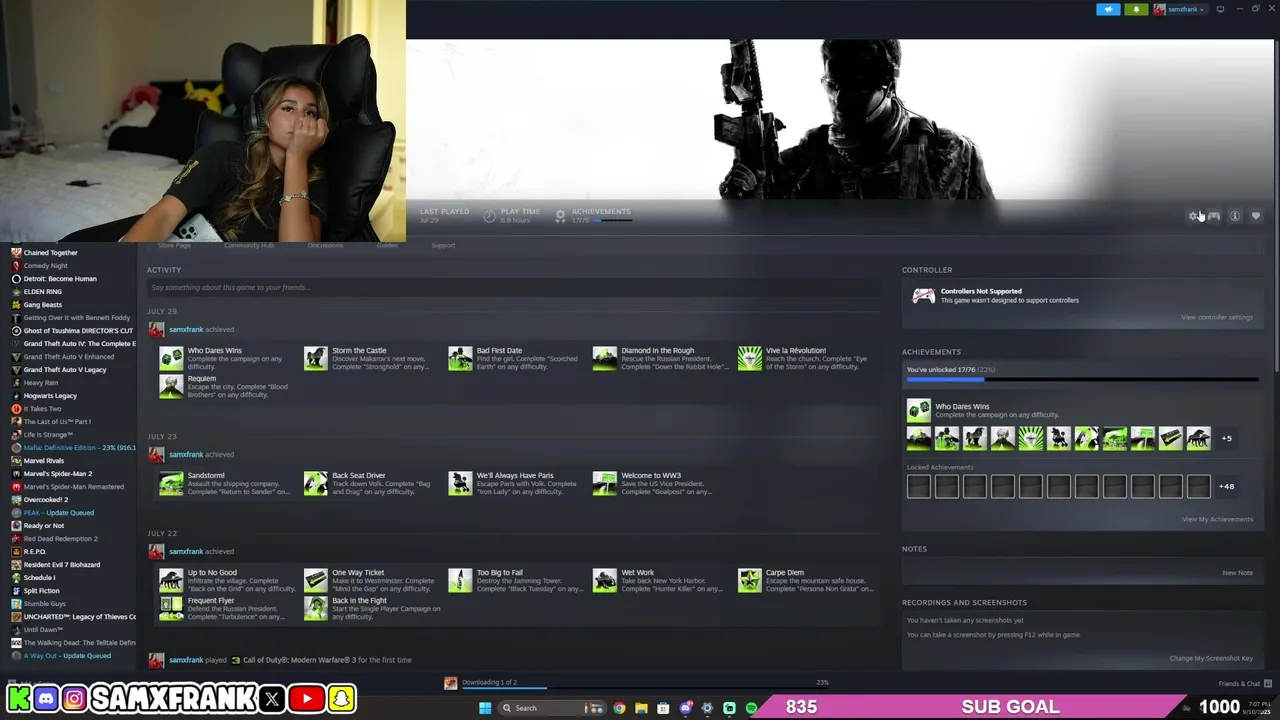Click the Back in the Fight achievement icon
This screenshot has width=1280, height=720.
pyautogui.click(x=316, y=608)
